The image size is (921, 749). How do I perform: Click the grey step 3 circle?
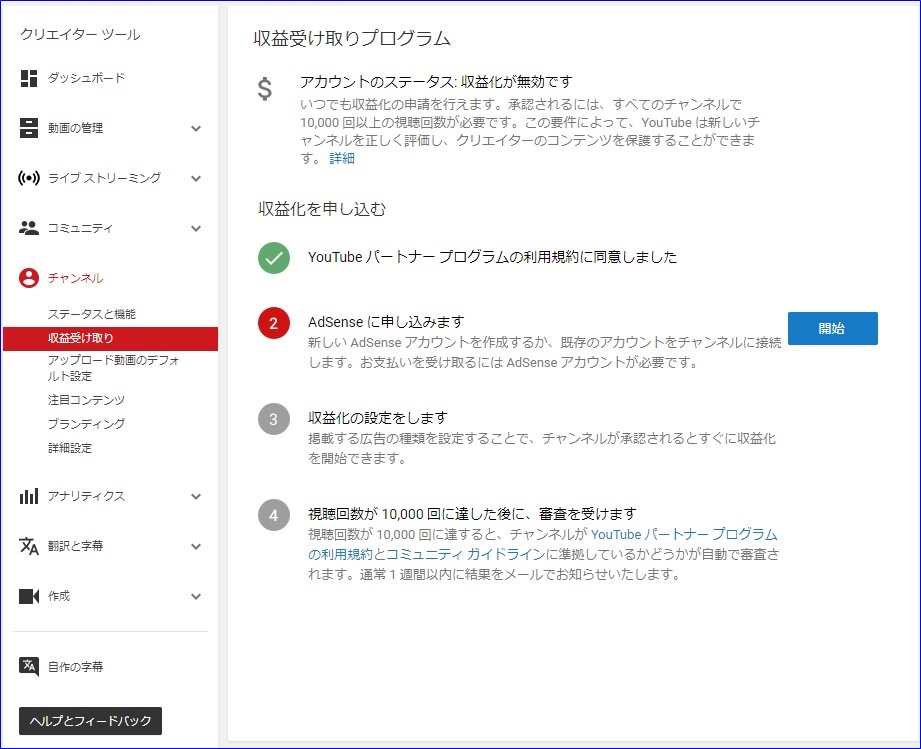tap(274, 419)
